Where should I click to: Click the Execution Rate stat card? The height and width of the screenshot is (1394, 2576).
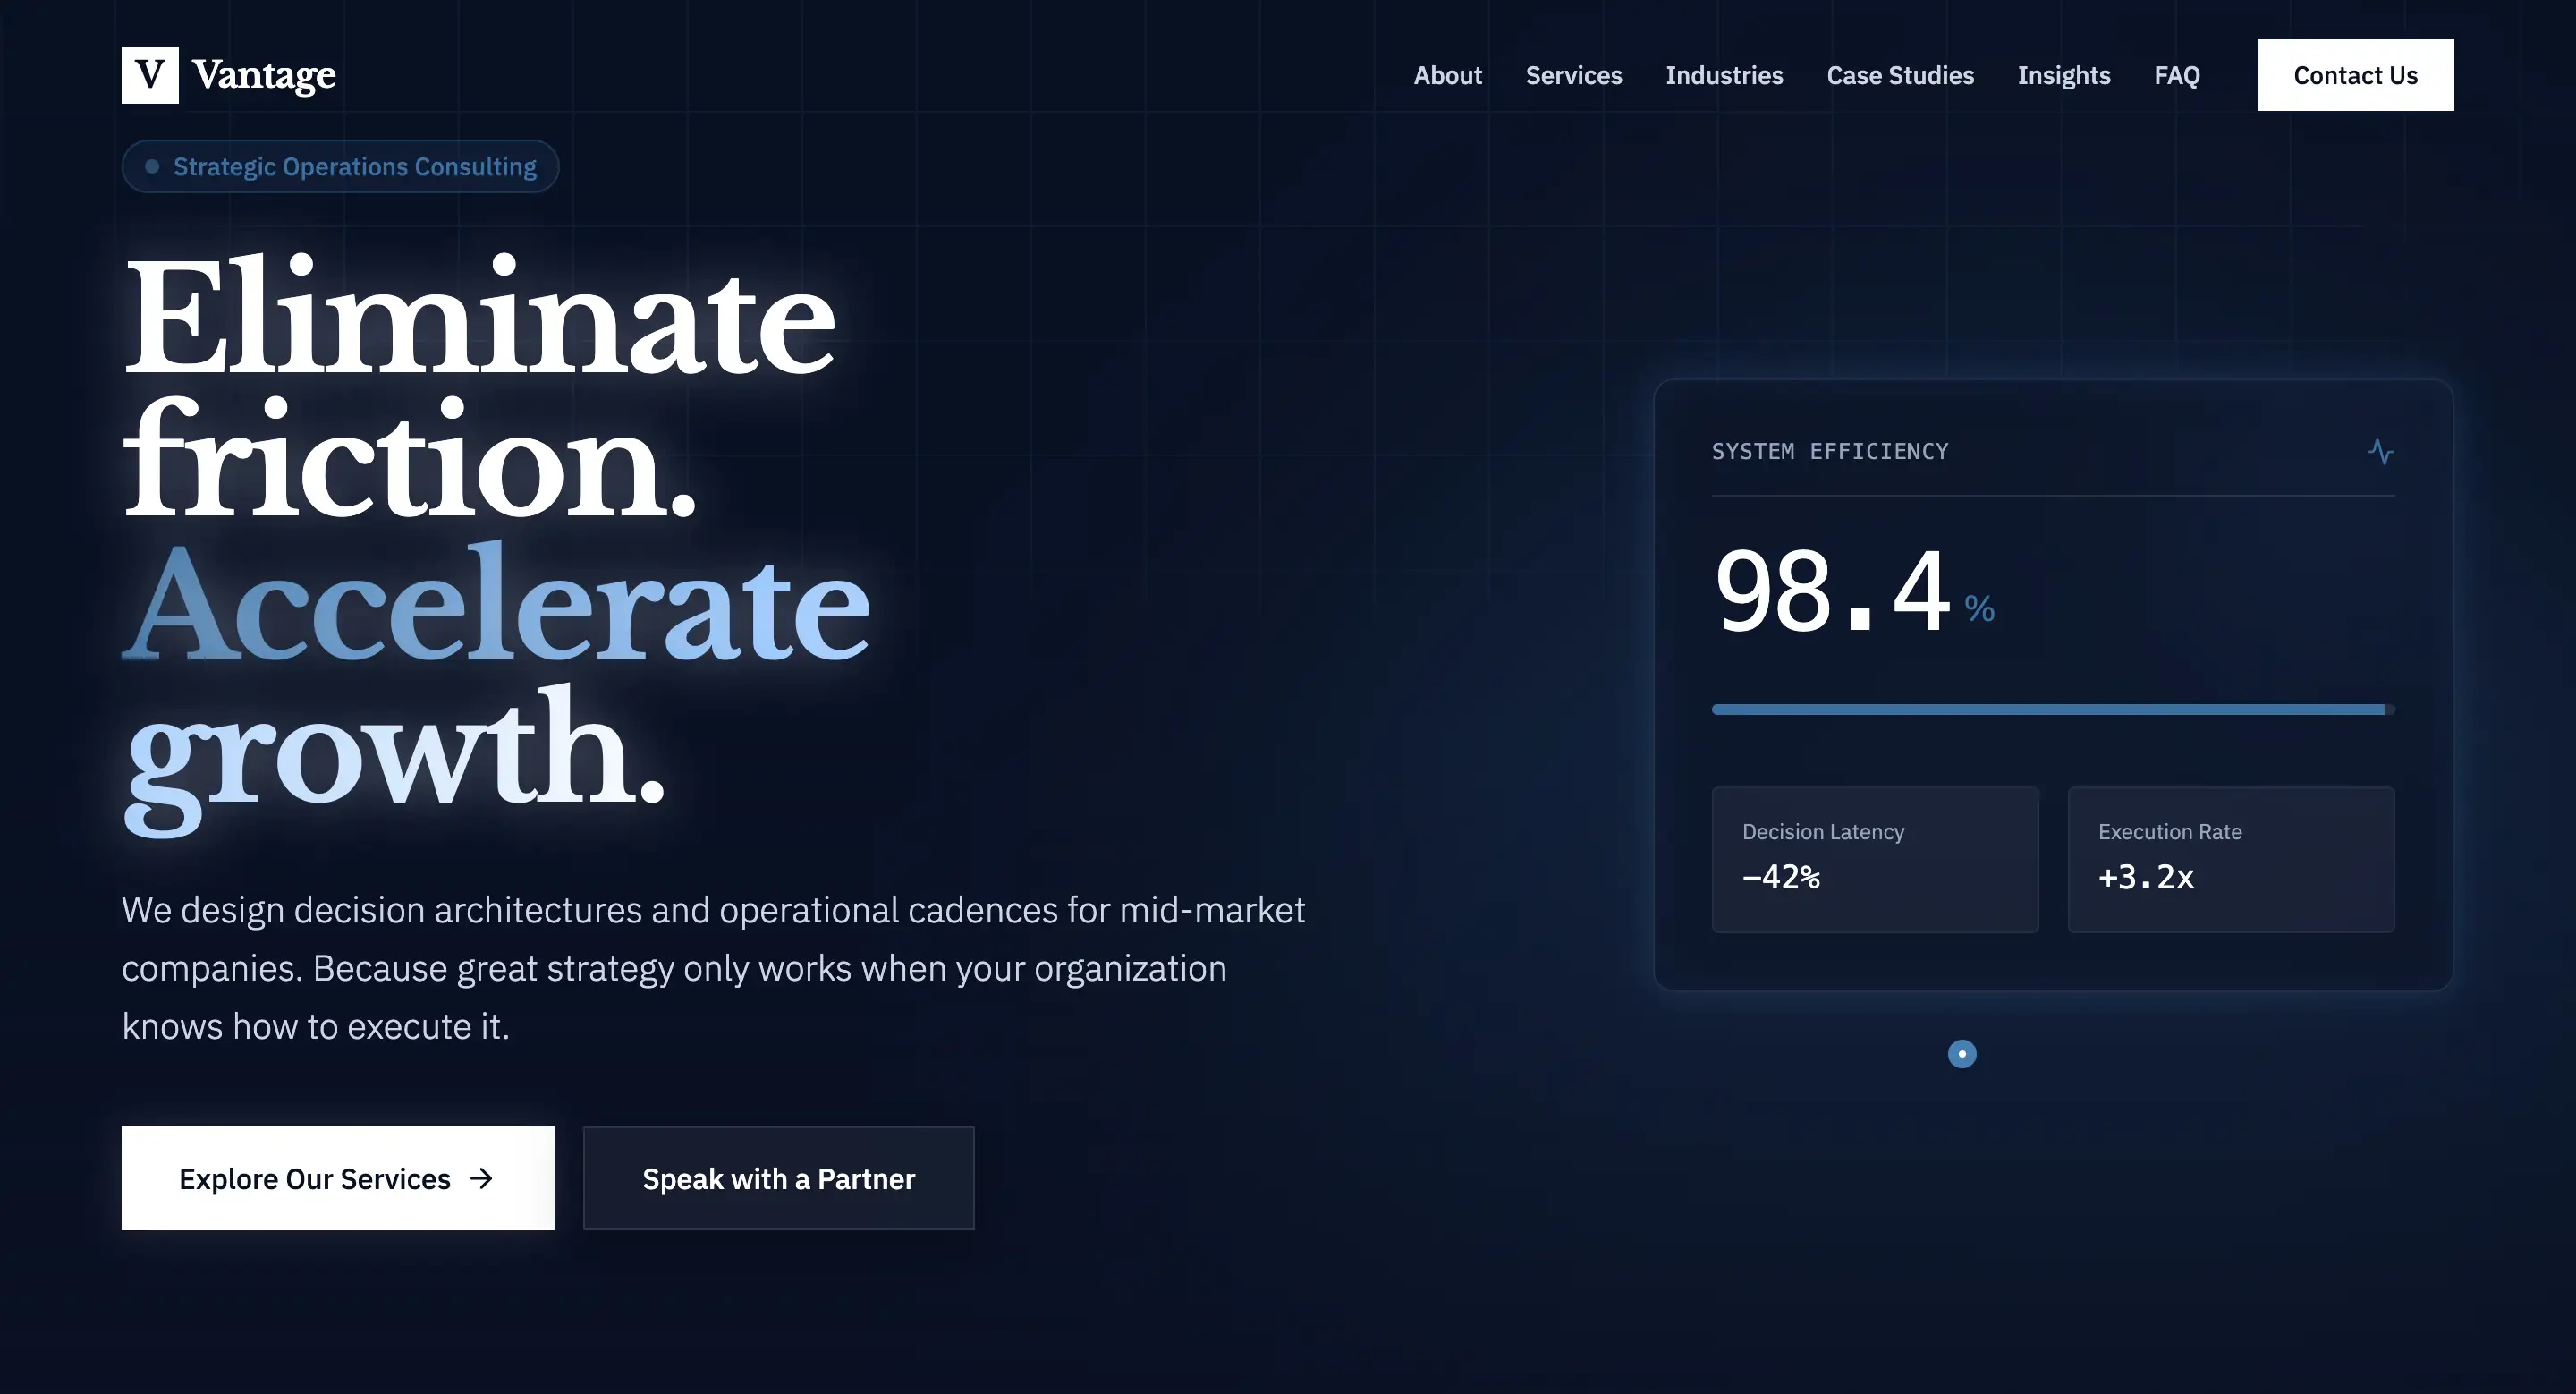(2231, 860)
